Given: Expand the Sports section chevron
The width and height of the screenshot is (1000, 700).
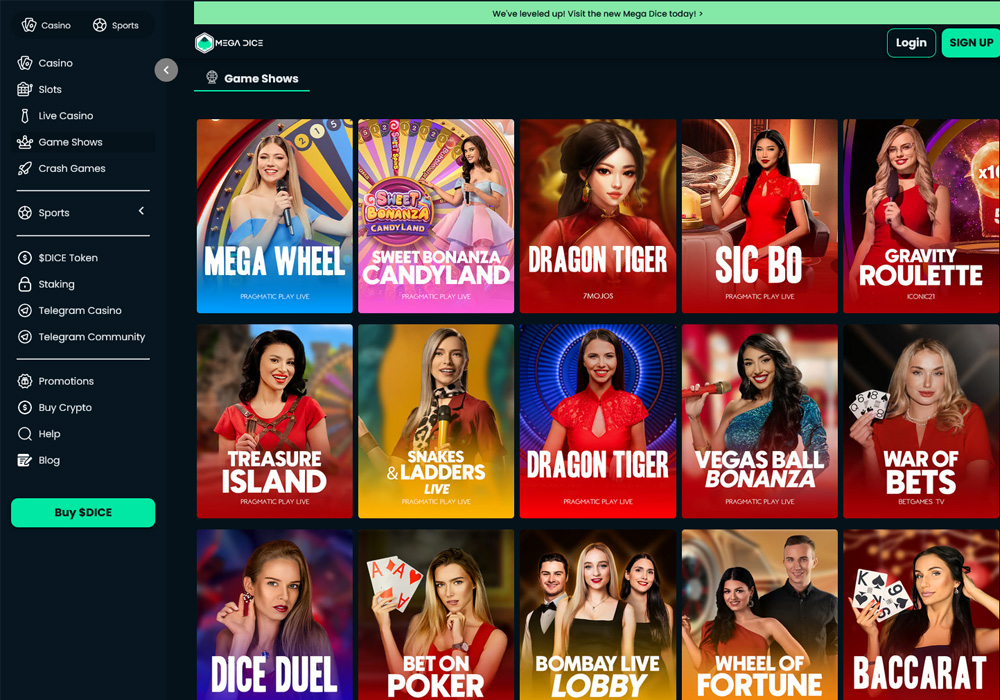Looking at the screenshot, I should click(142, 210).
